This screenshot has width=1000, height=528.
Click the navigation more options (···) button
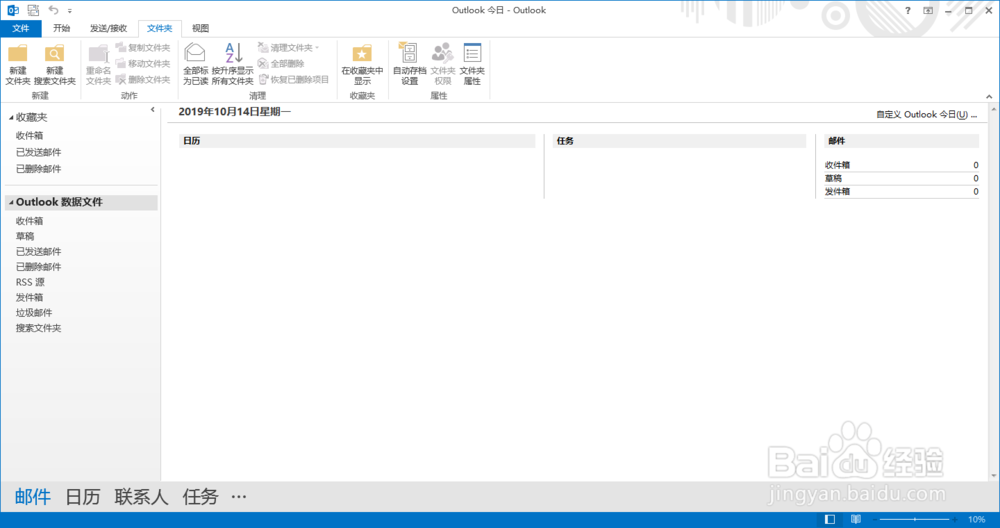coord(239,496)
